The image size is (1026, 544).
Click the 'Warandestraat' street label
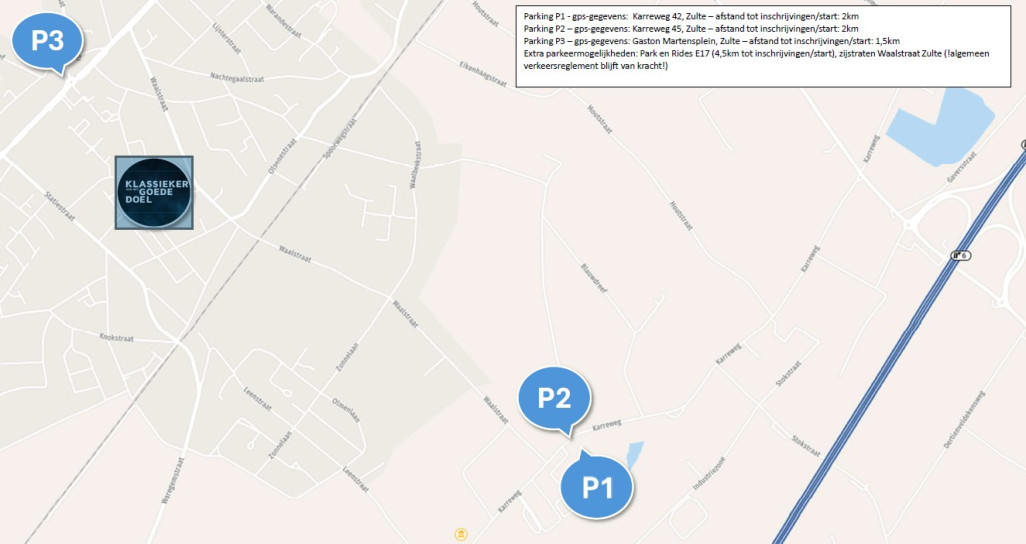pyautogui.click(x=283, y=20)
